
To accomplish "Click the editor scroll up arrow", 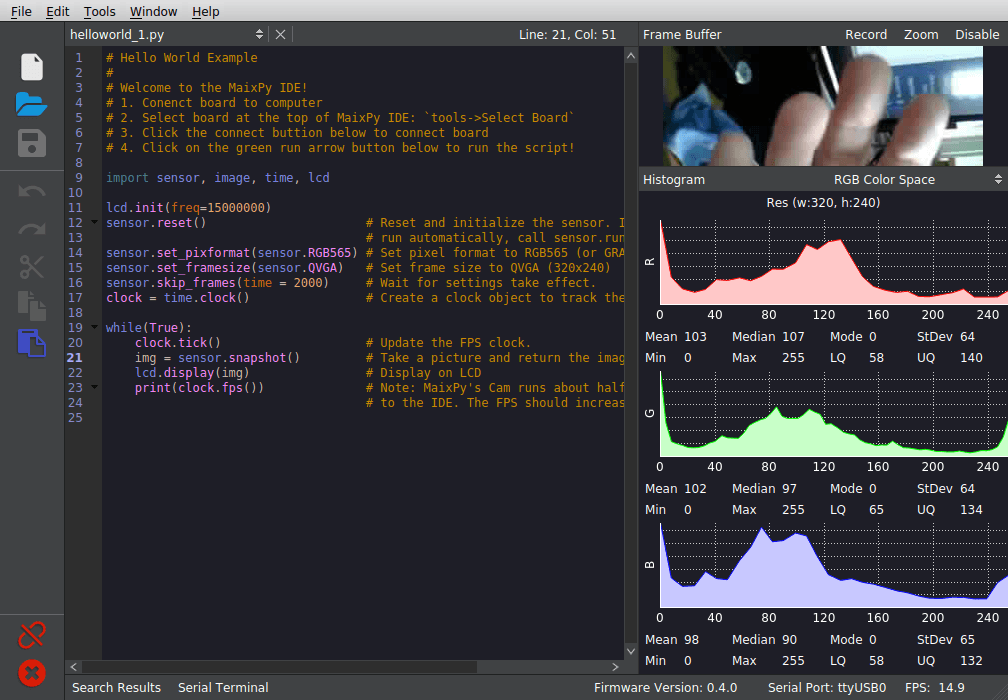I will tap(631, 56).
